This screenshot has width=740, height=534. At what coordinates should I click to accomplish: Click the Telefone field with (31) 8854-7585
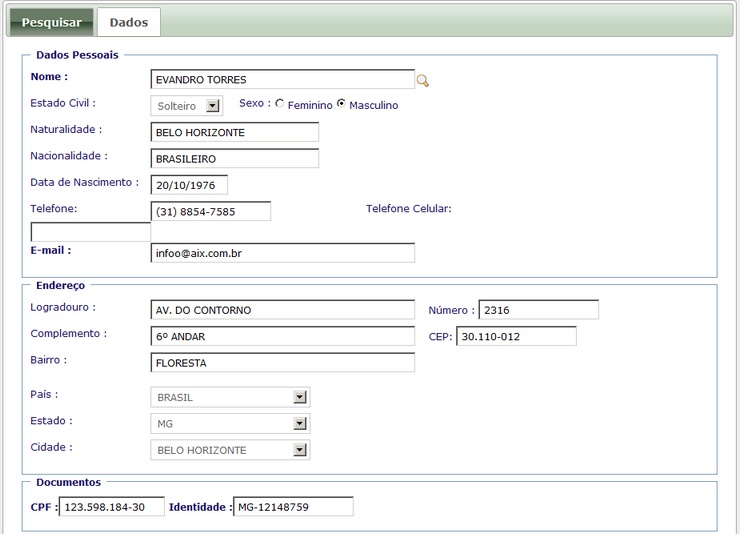point(210,211)
